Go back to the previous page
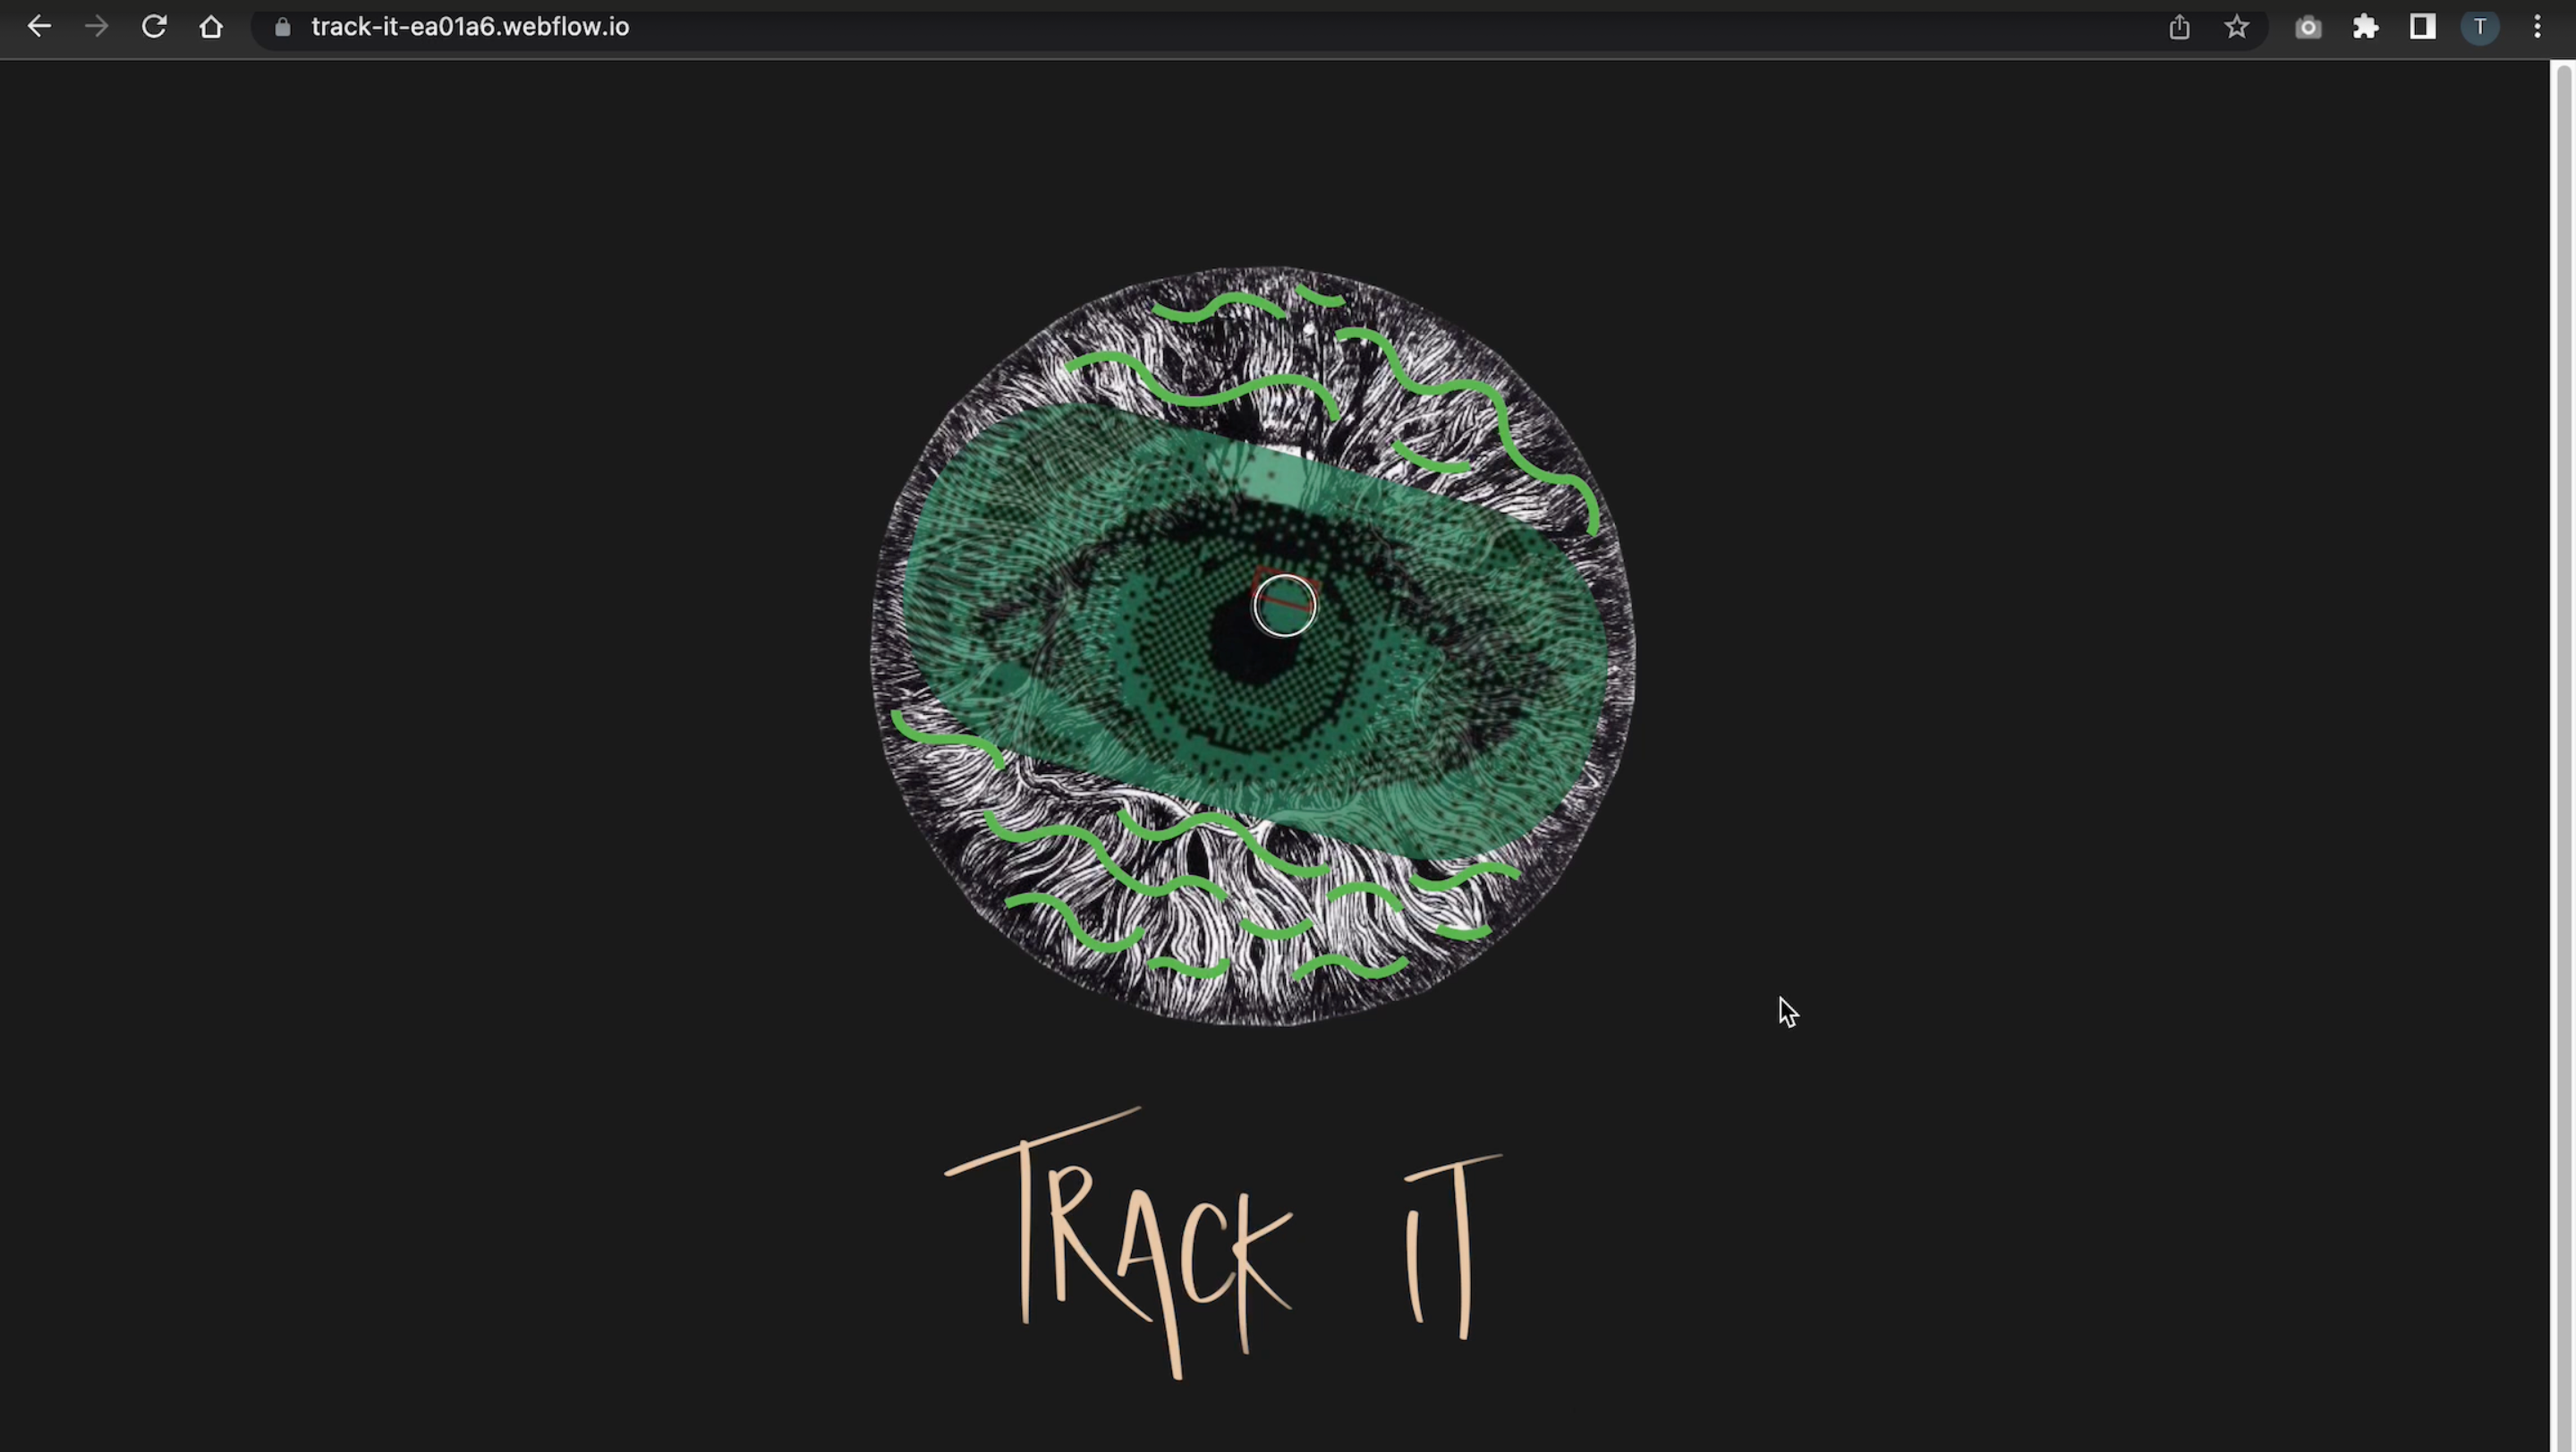This screenshot has height=1452, width=2576. point(39,27)
